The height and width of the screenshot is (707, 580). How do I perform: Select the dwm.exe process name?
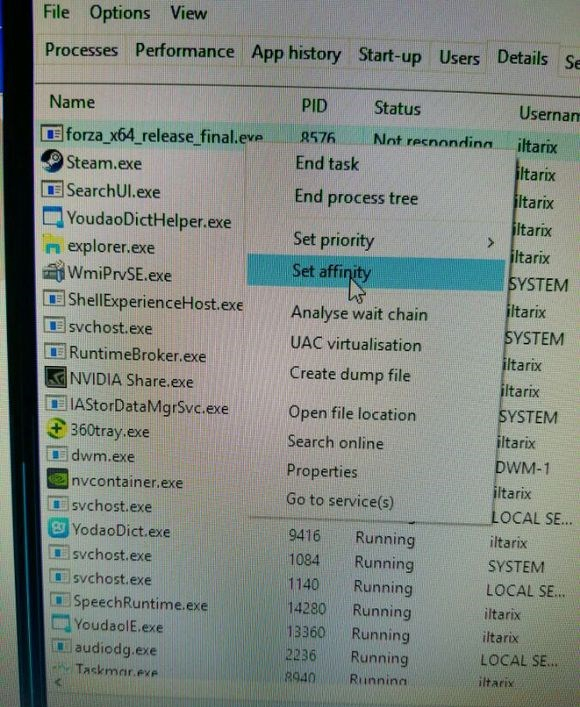click(x=103, y=456)
